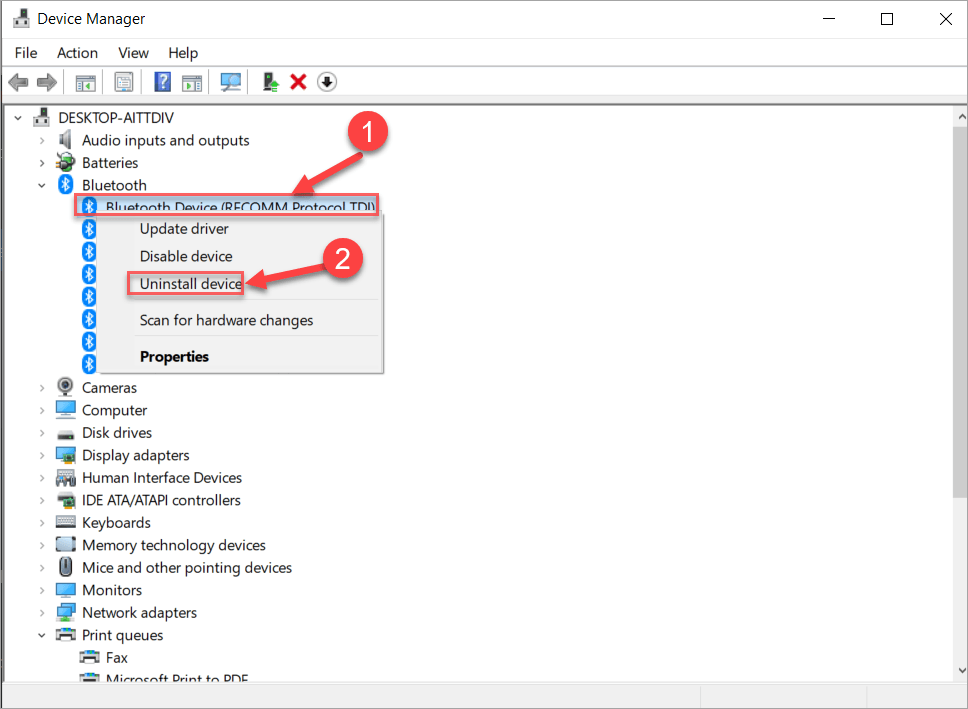Expand the Network adapters category
This screenshot has width=968, height=709.
(42, 613)
